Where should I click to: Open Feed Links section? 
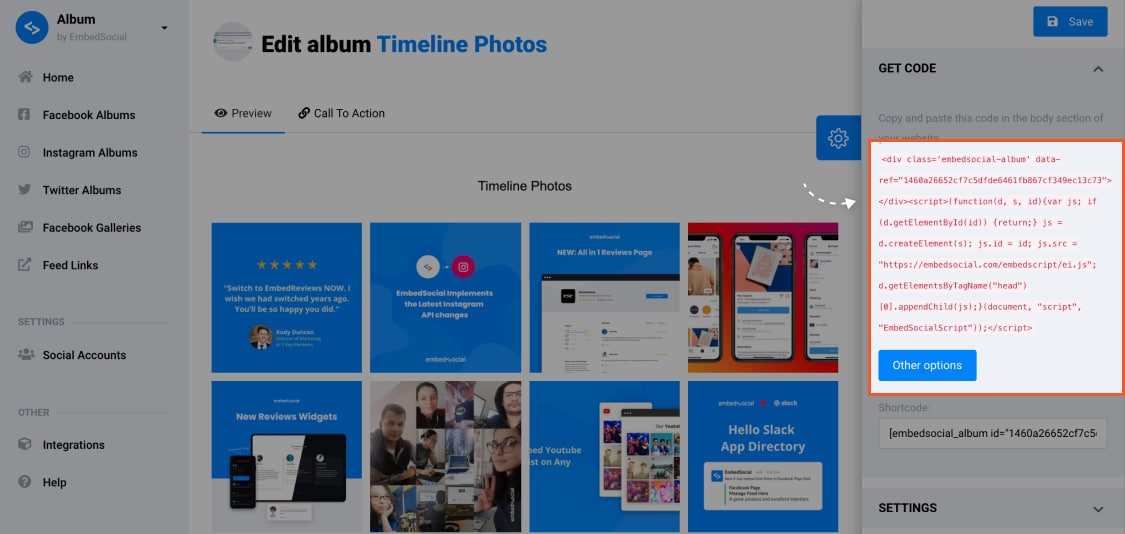[70, 266]
